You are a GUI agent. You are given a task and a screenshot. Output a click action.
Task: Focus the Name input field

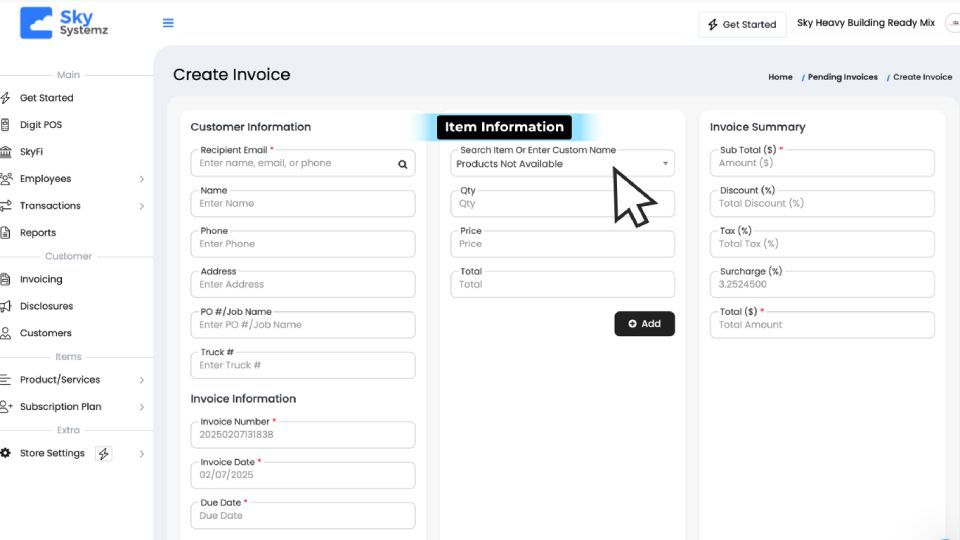[302, 204]
